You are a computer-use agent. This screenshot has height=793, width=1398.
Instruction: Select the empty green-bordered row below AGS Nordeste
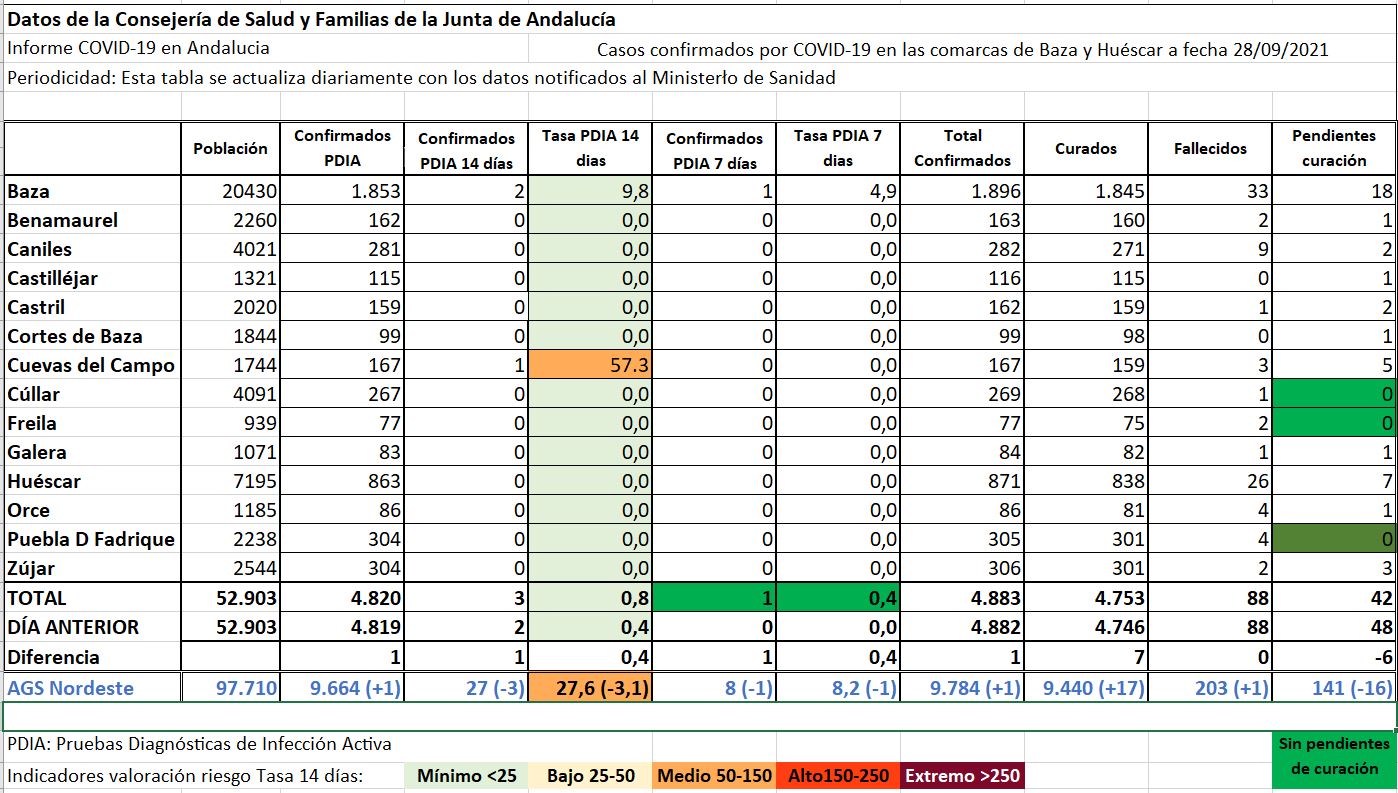[700, 716]
